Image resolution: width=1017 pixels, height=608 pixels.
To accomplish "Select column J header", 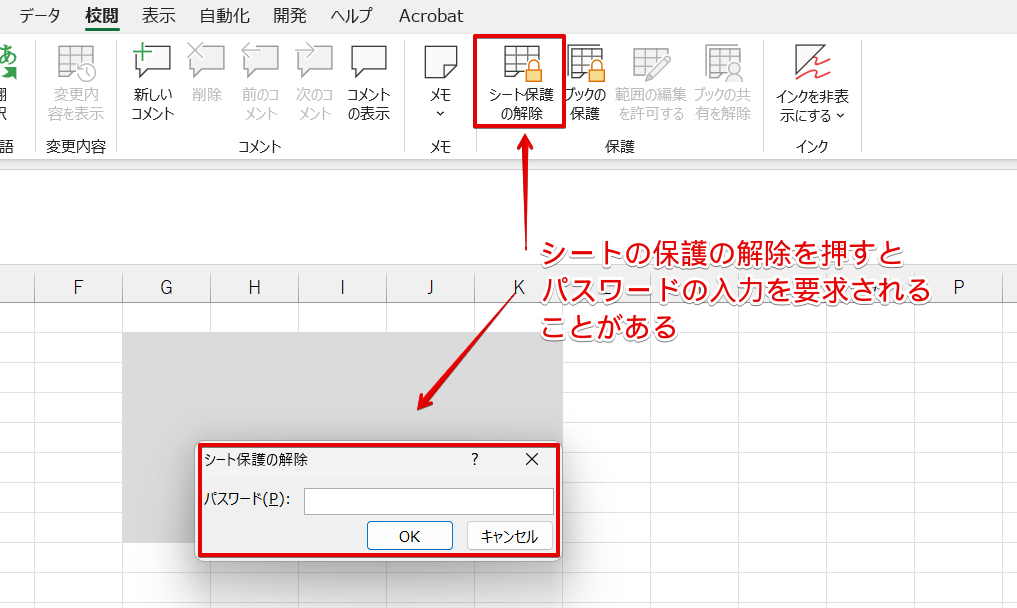I will click(x=431, y=287).
